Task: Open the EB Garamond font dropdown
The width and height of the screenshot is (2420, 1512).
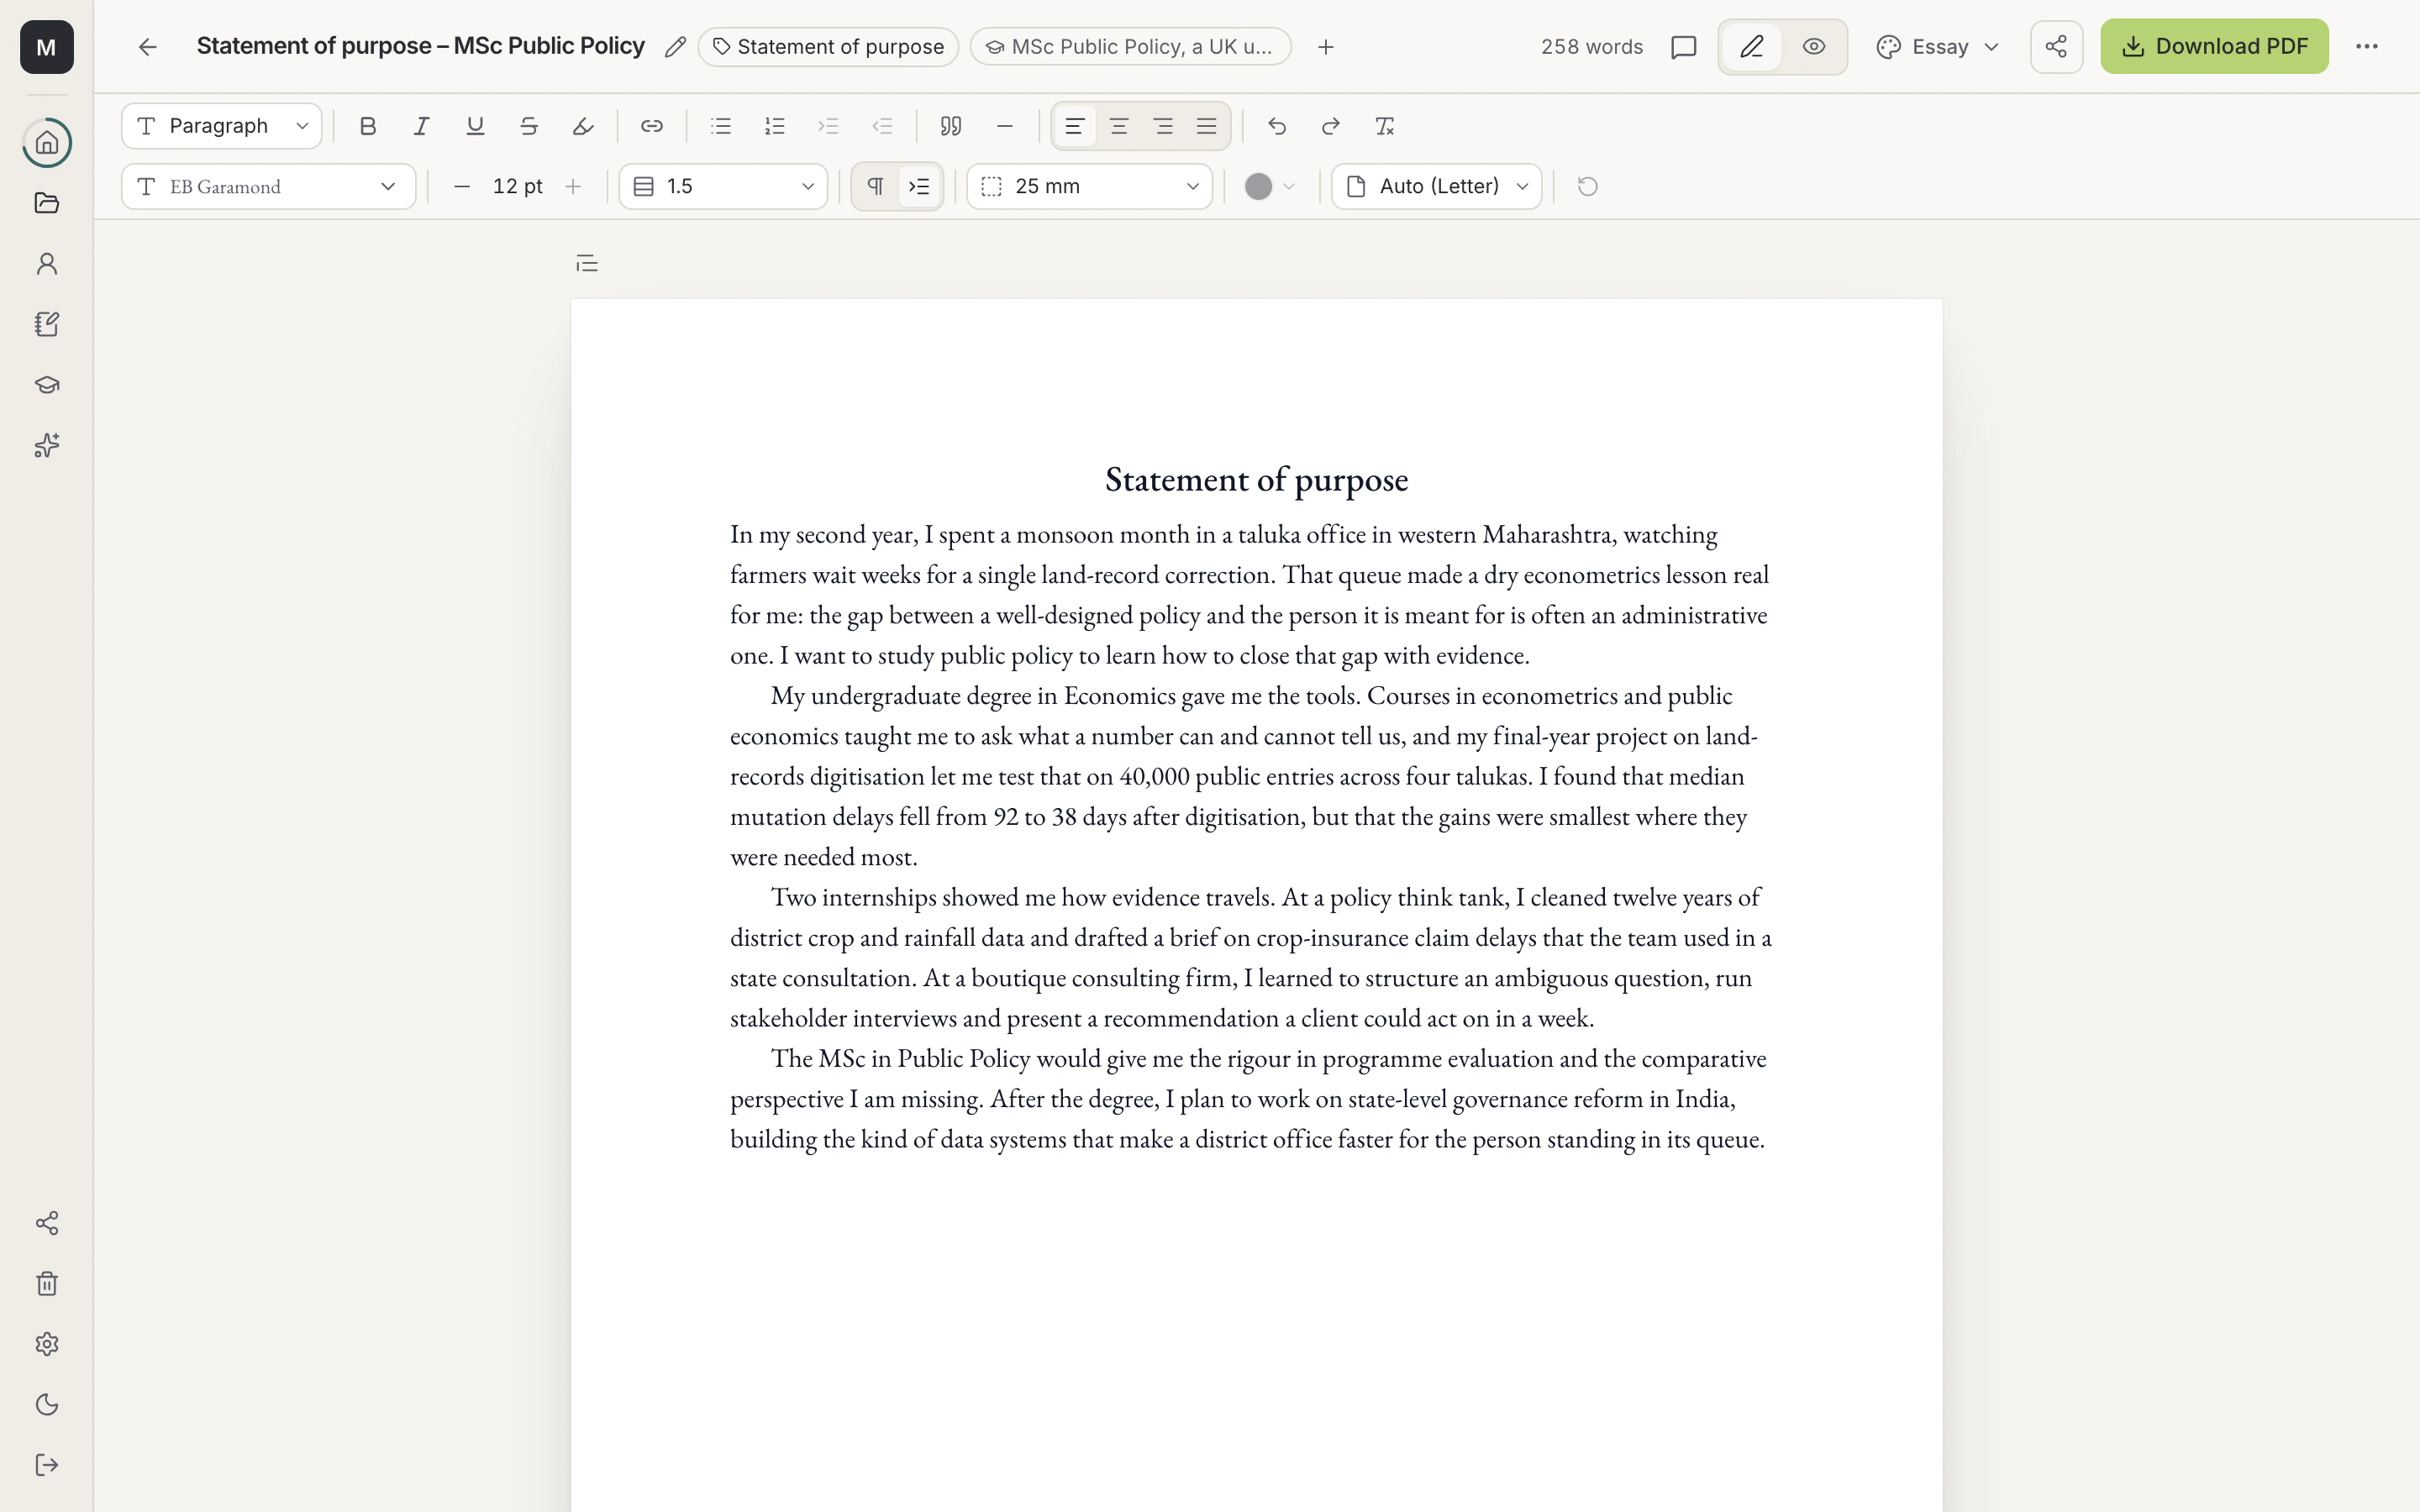Action: click(x=268, y=186)
